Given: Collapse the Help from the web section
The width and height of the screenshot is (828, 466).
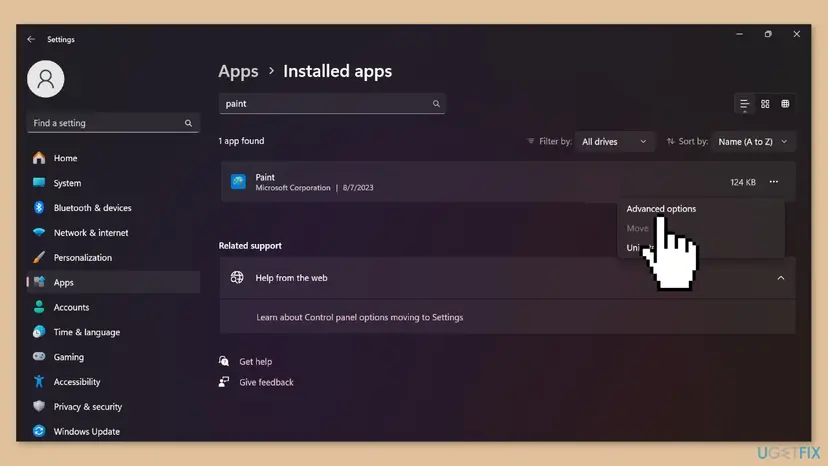Looking at the screenshot, I should coord(780,278).
